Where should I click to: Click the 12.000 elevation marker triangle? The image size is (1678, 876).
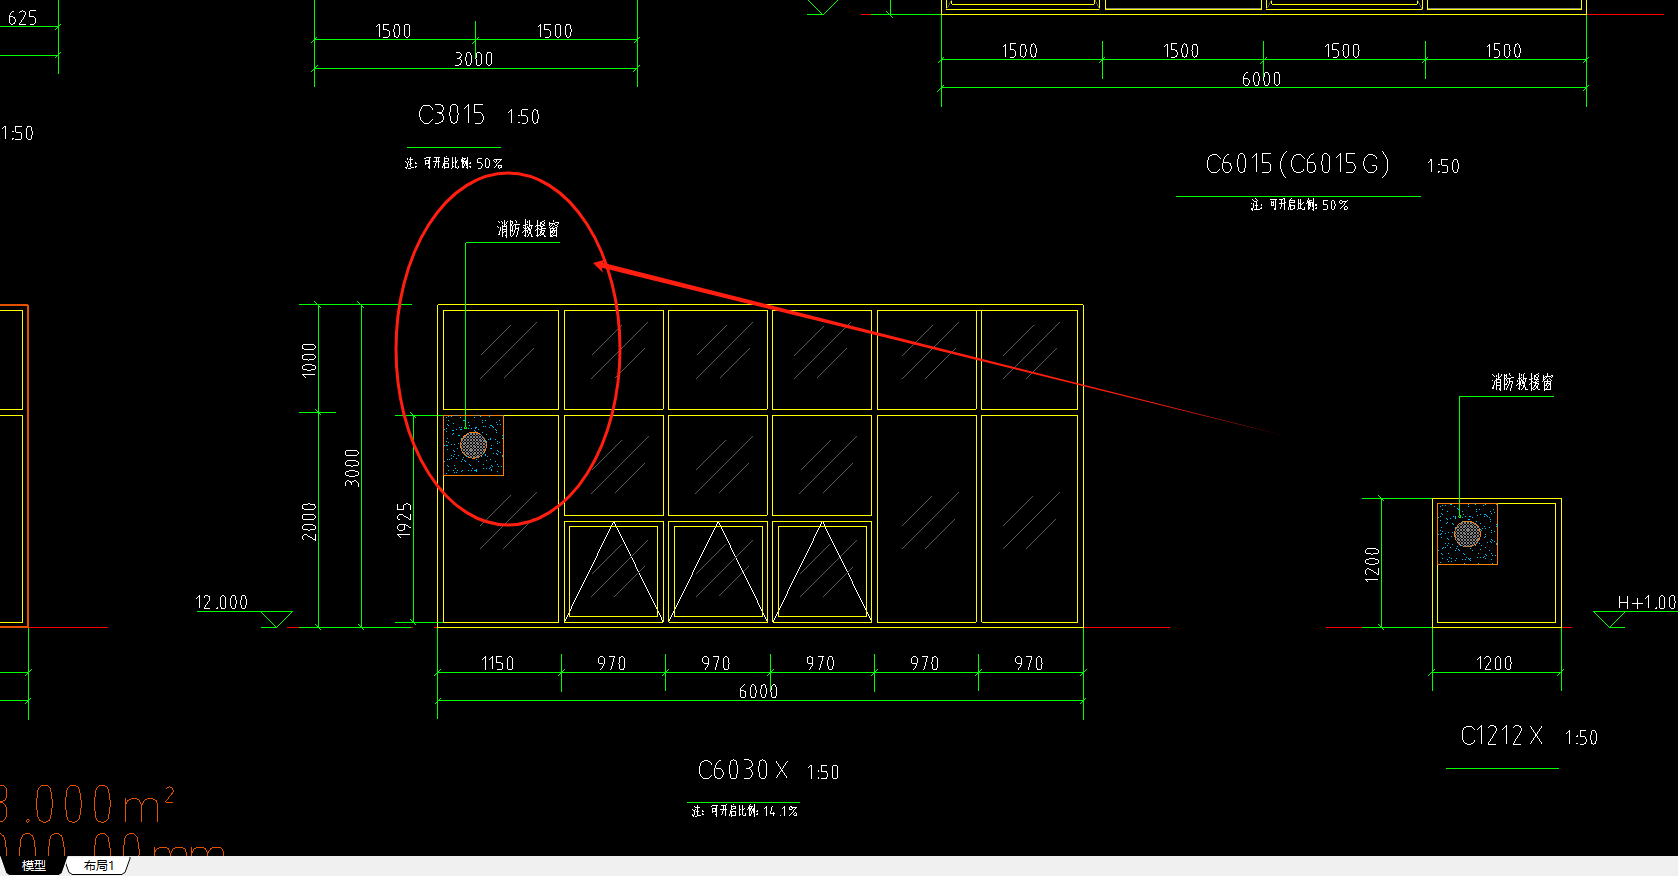pyautogui.click(x=276, y=619)
